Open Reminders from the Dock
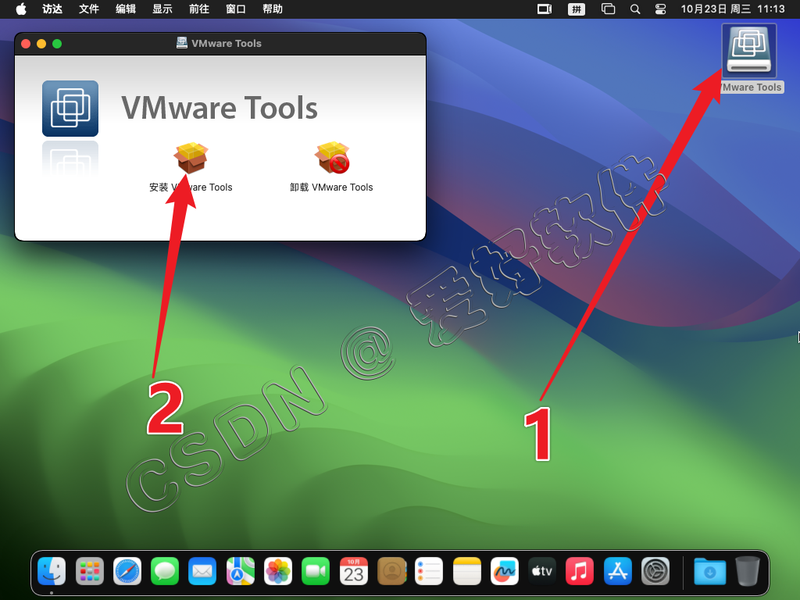The width and height of the screenshot is (800, 600). [x=429, y=571]
